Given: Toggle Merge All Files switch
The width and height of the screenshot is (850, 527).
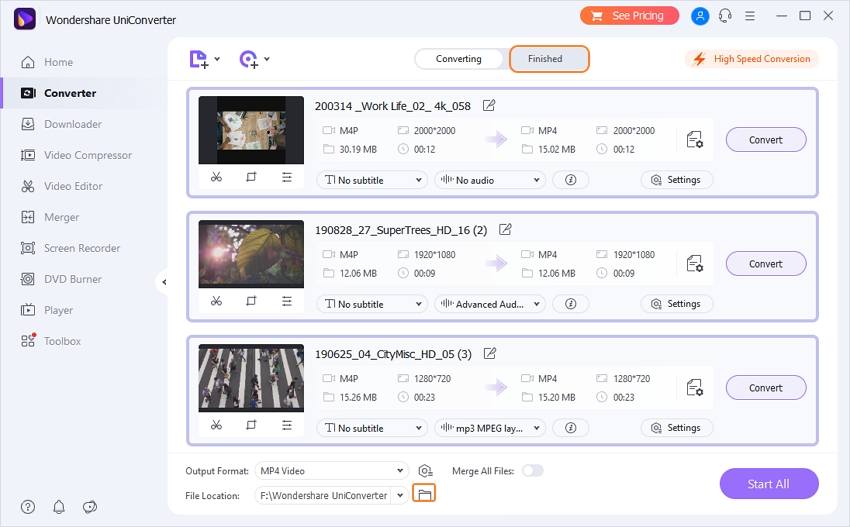Looking at the screenshot, I should click(x=532, y=471).
